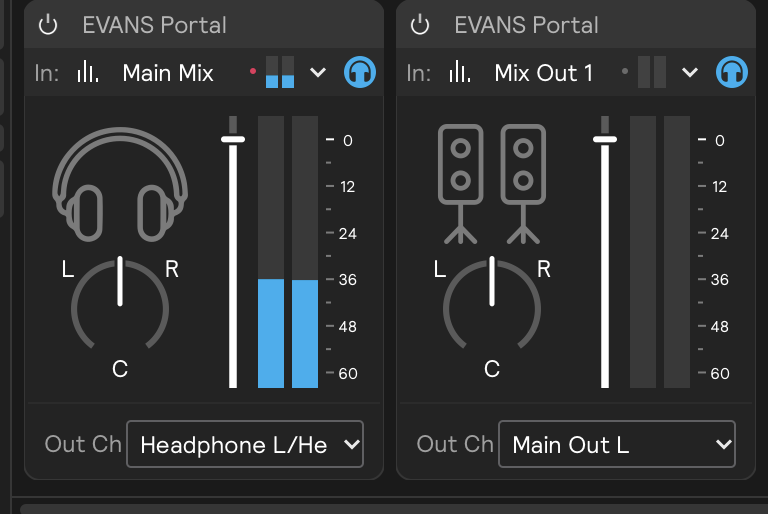Open Headphone L/He output channel dropdown
This screenshot has height=514, width=768.
click(x=245, y=445)
